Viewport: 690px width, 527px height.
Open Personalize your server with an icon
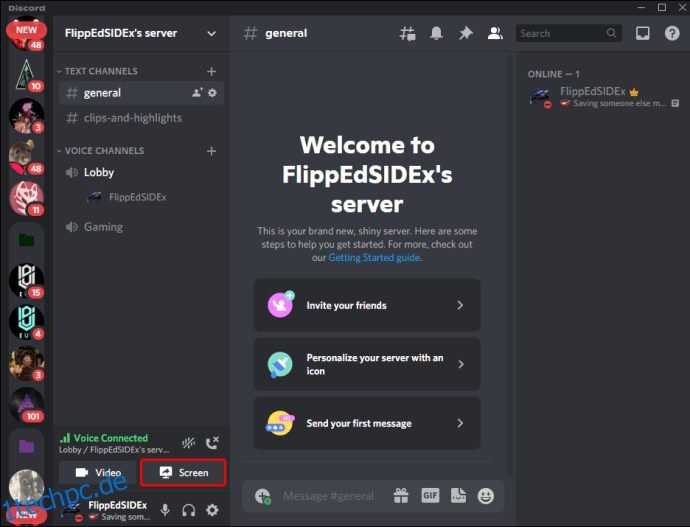pyautogui.click(x=367, y=364)
